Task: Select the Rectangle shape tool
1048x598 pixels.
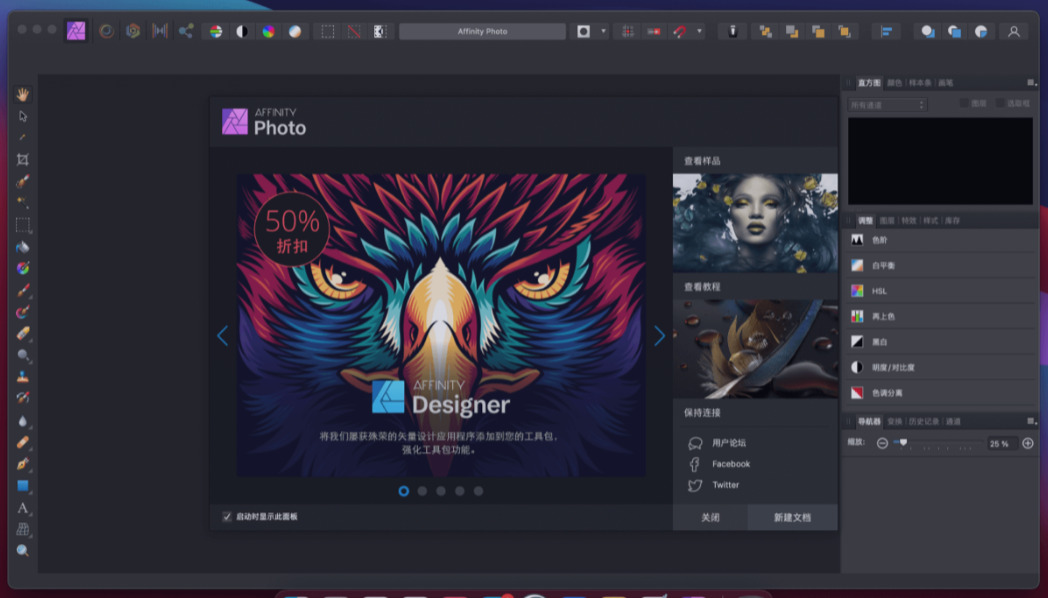Action: coord(23,486)
